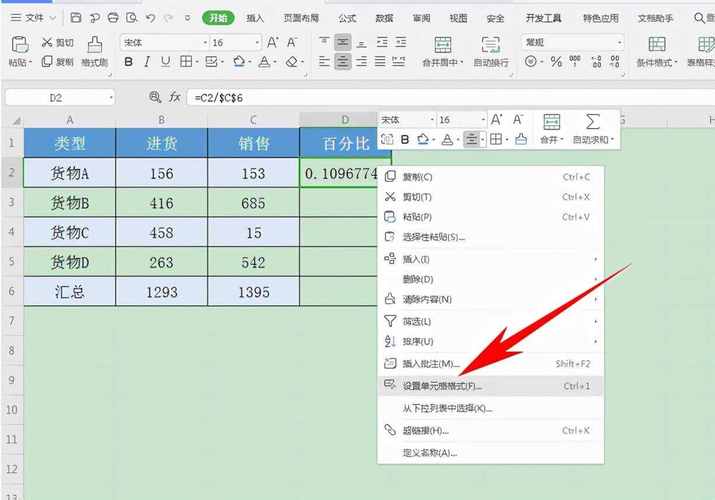
Task: Choose 设置单元格格式(F) from context menu
Action: pyautogui.click(x=491, y=386)
